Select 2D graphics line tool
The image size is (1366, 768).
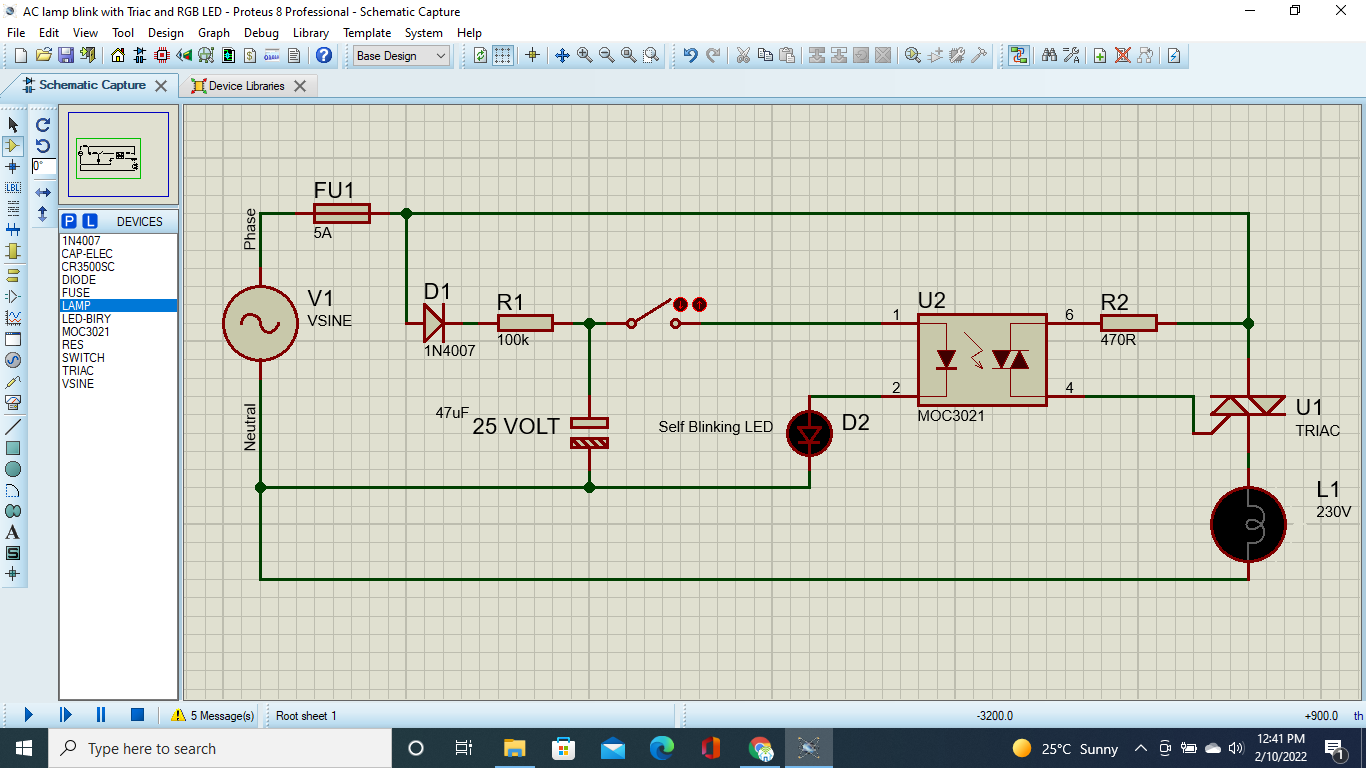13,426
